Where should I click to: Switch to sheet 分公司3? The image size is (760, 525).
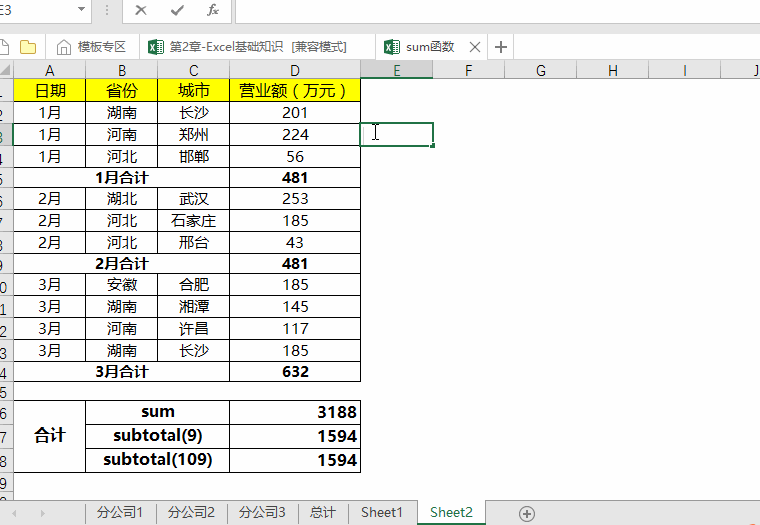tap(262, 513)
